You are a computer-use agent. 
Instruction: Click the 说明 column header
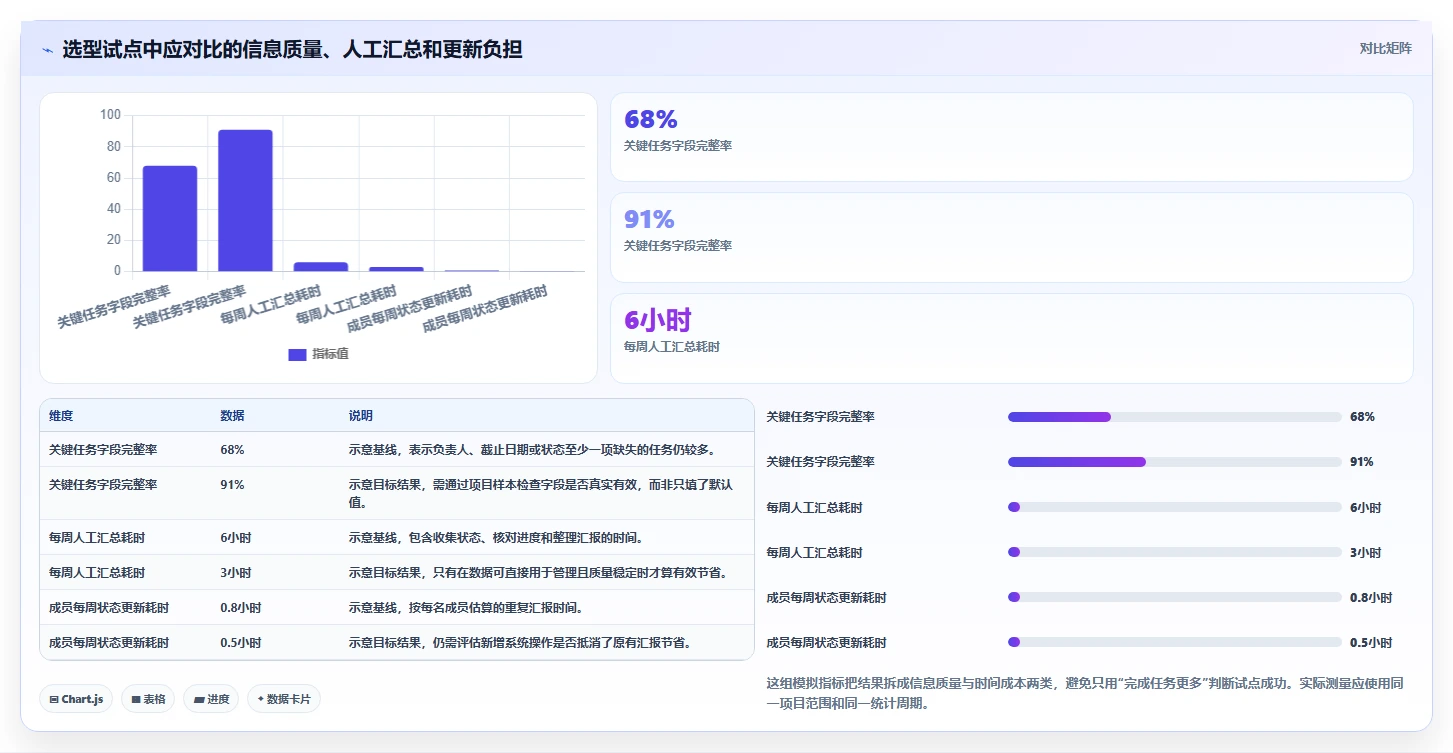pyautogui.click(x=360, y=416)
